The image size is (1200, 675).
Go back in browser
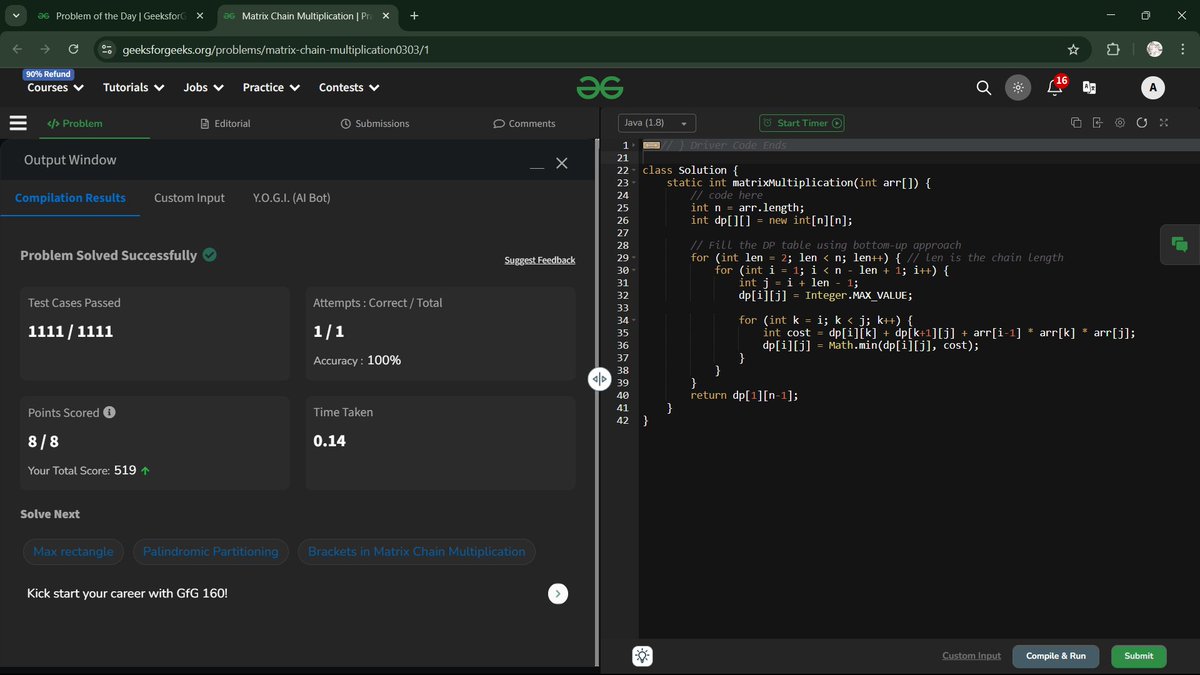click(17, 49)
